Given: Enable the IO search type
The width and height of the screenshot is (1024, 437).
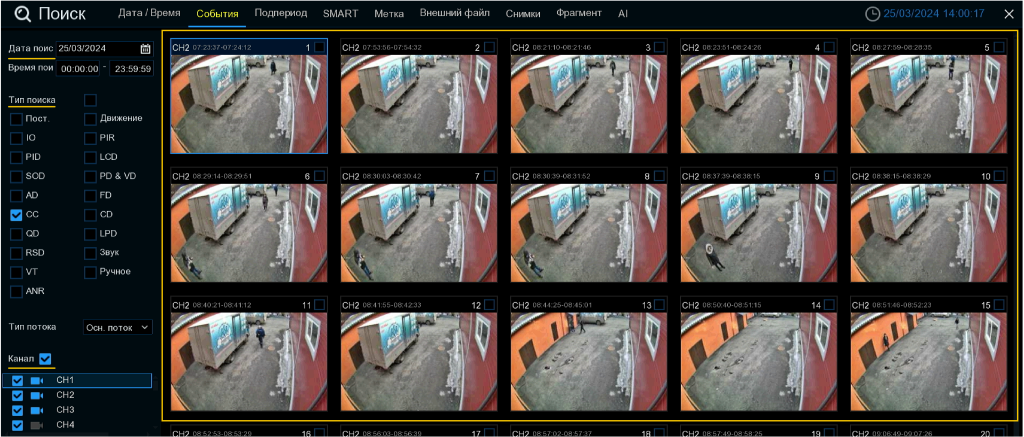Looking at the screenshot, I should (16, 138).
